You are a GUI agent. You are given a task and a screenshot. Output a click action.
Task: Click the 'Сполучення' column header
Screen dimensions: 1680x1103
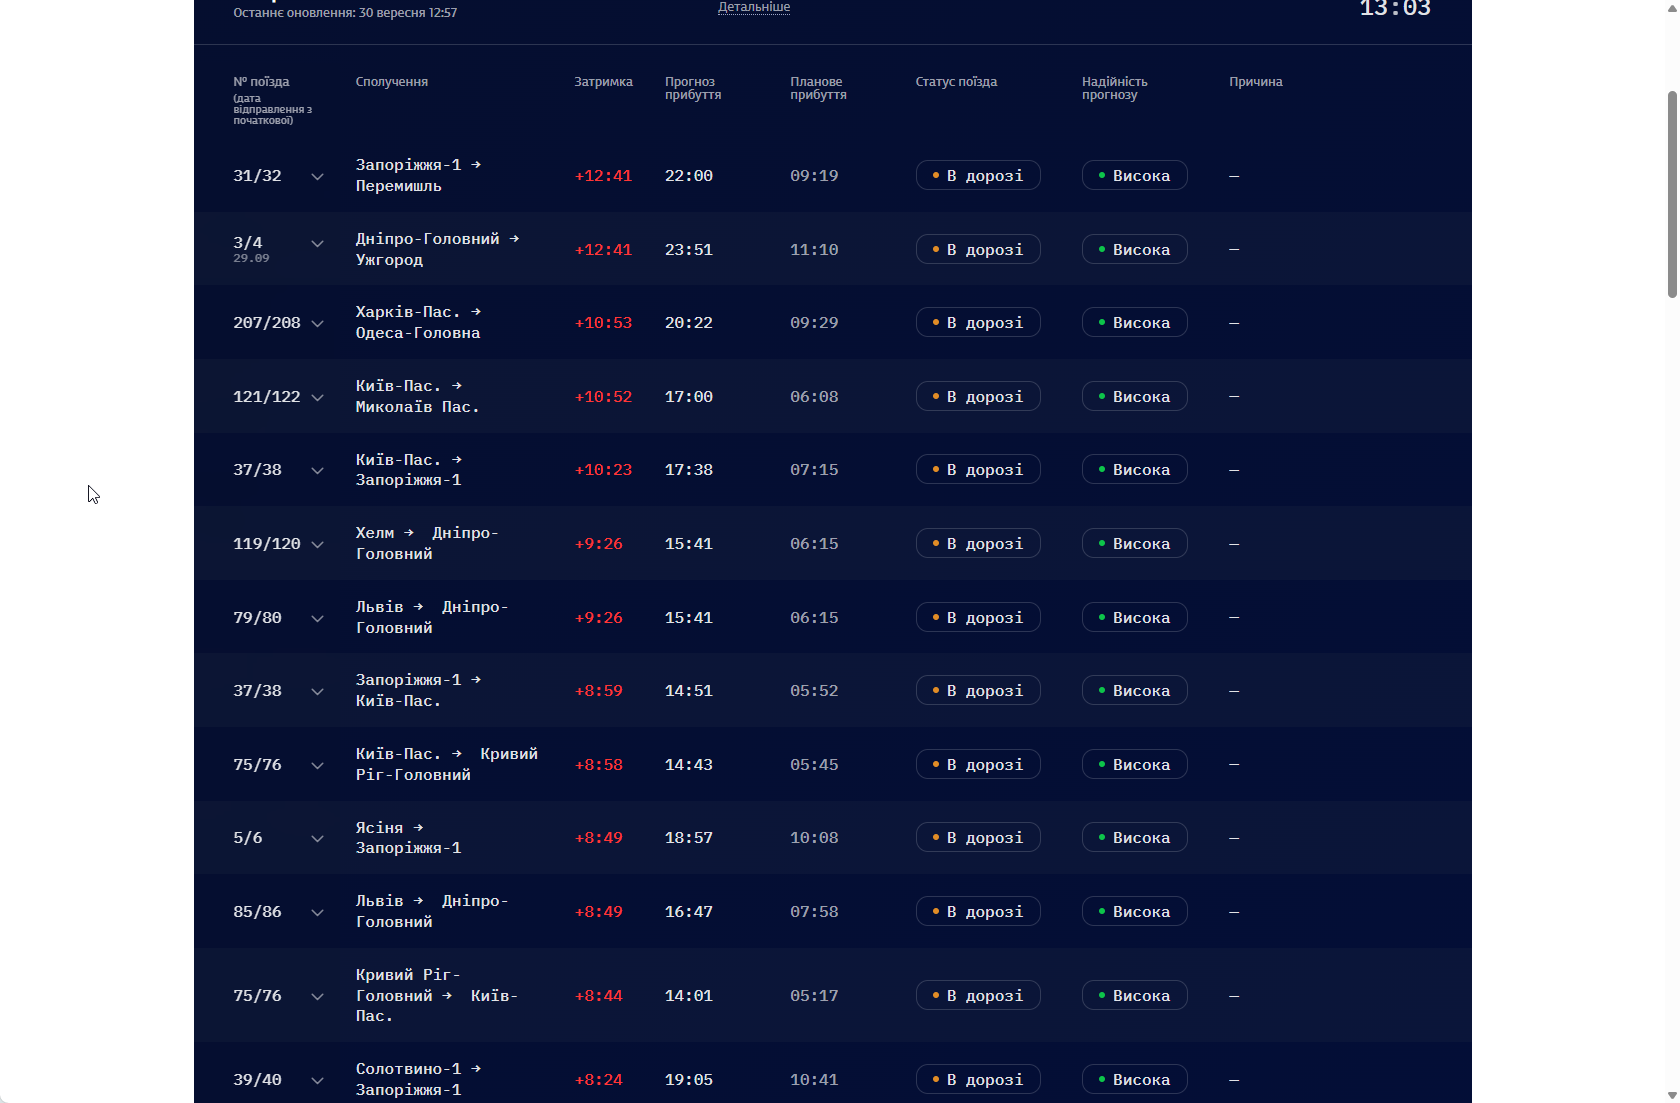(392, 82)
